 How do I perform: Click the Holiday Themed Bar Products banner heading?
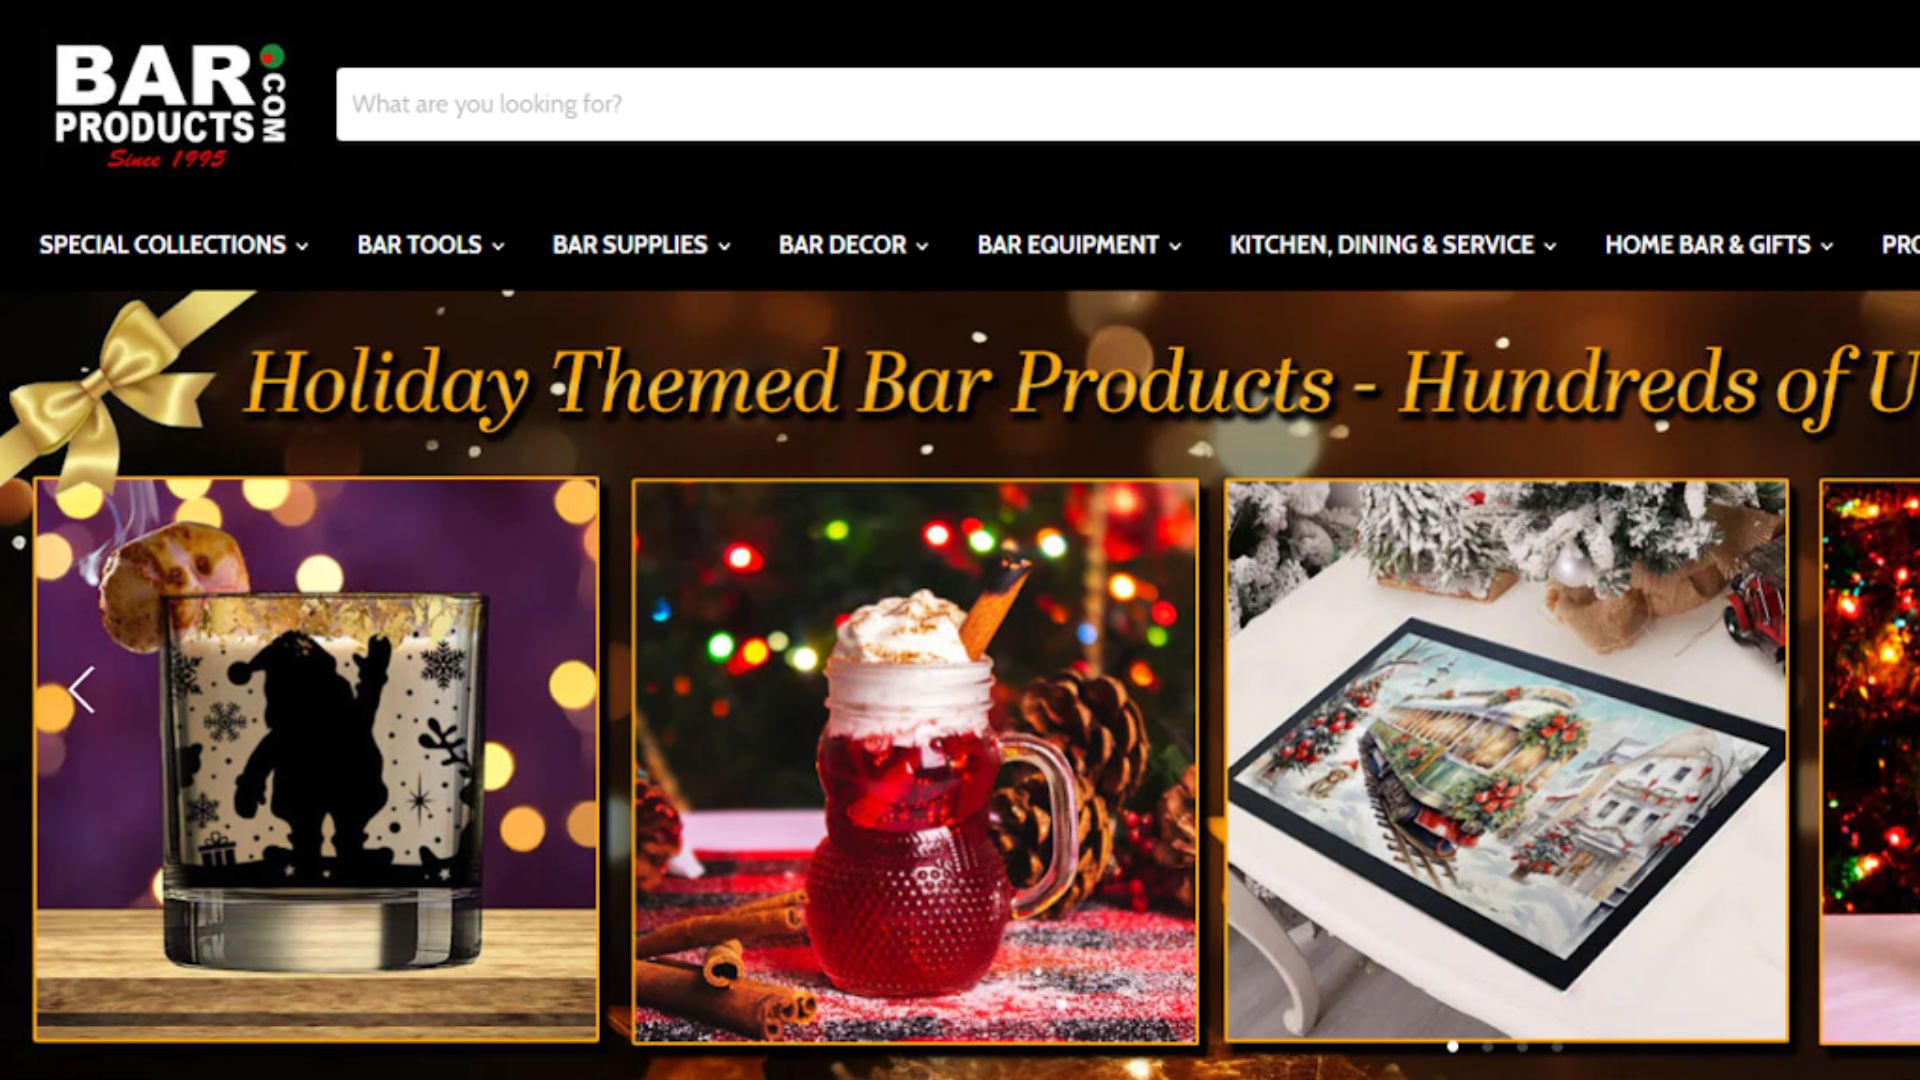click(1080, 383)
